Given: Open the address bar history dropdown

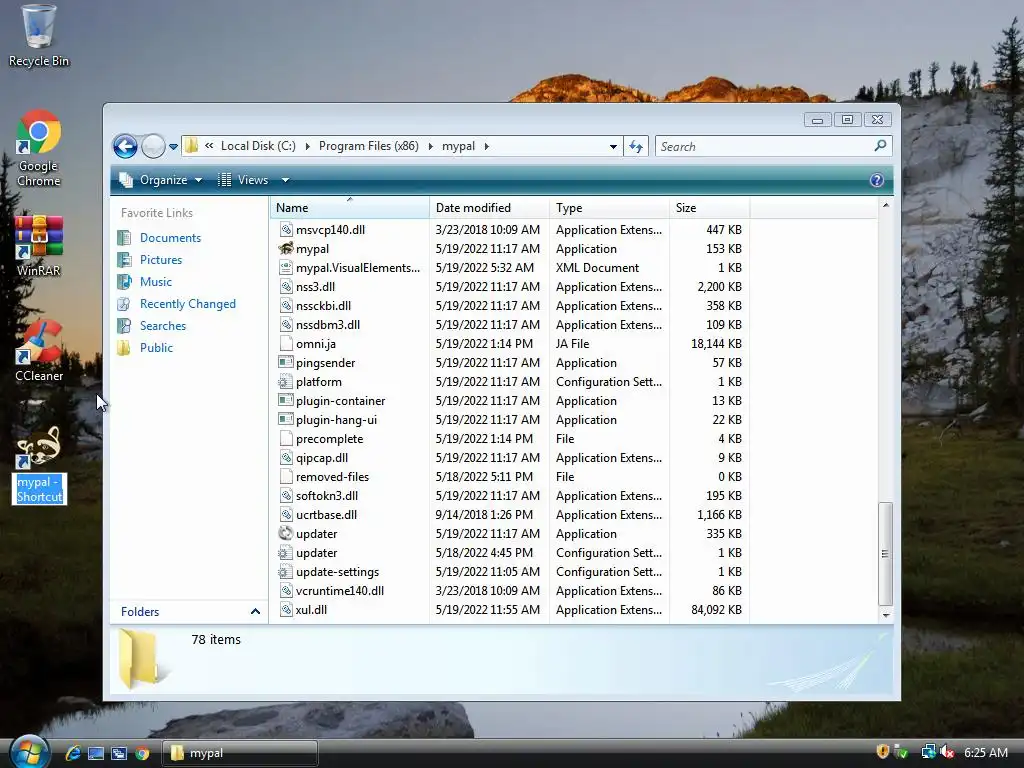Looking at the screenshot, I should coord(613,147).
